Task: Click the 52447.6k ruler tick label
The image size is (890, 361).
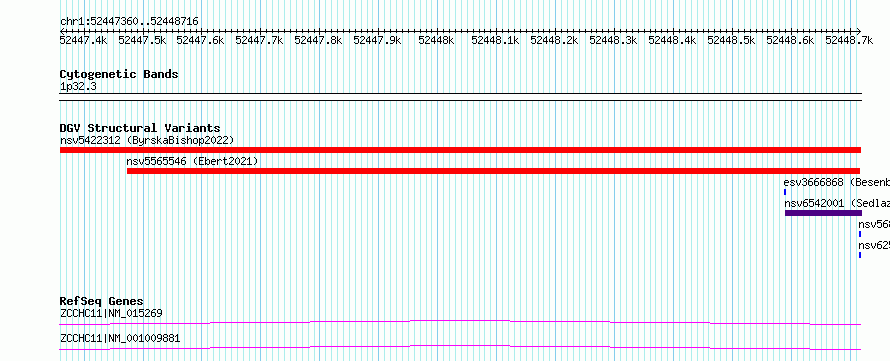Action: 200,40
